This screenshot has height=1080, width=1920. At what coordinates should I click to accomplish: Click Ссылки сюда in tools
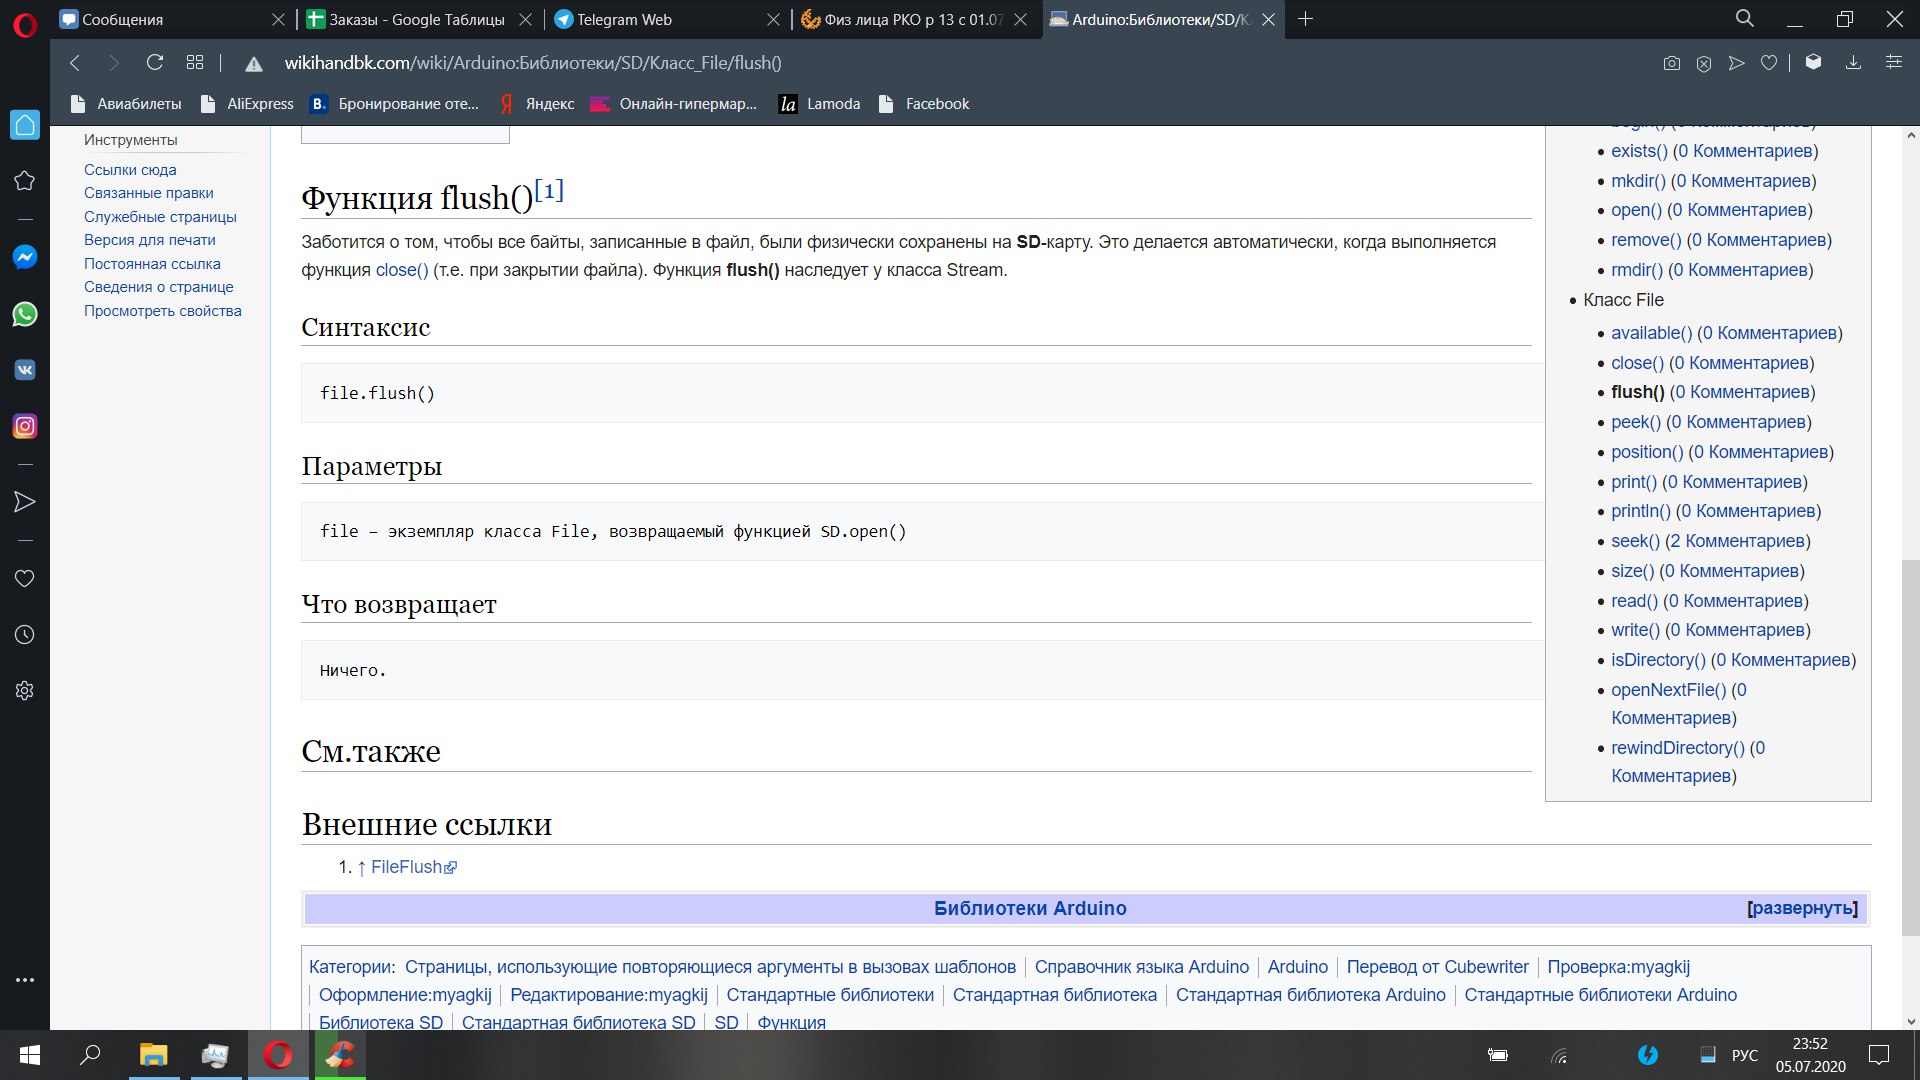pyautogui.click(x=130, y=170)
